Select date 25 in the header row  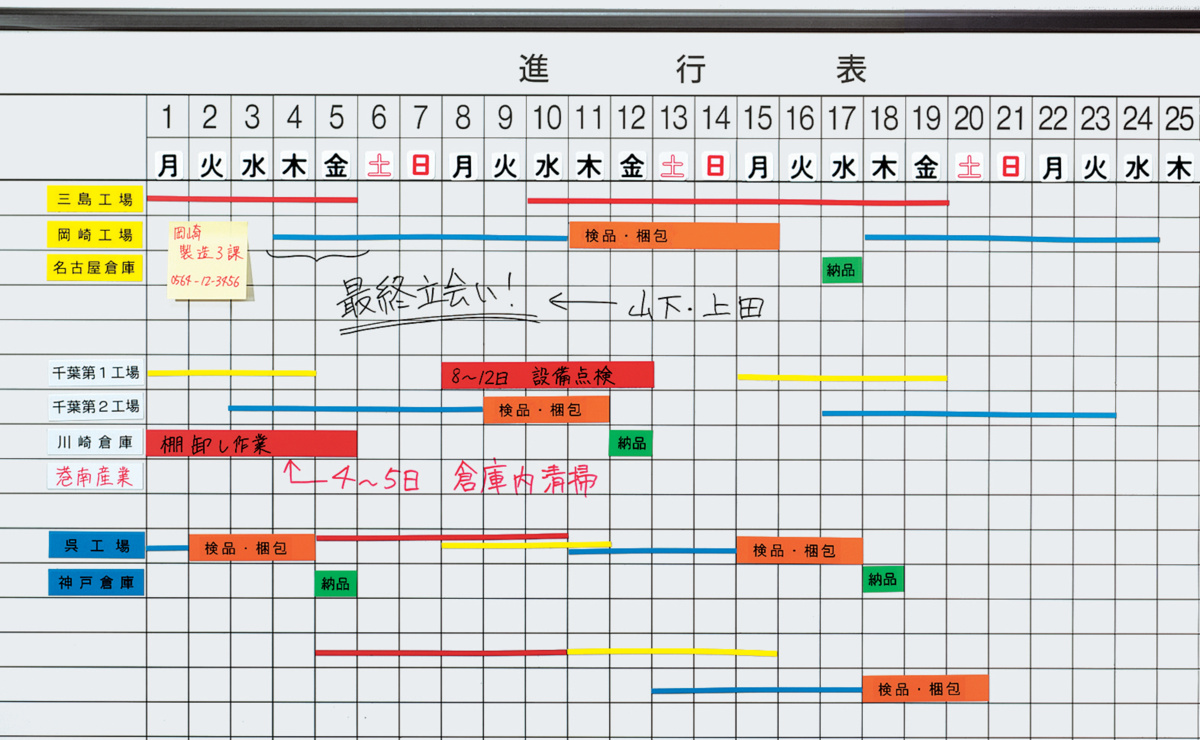[1179, 118]
